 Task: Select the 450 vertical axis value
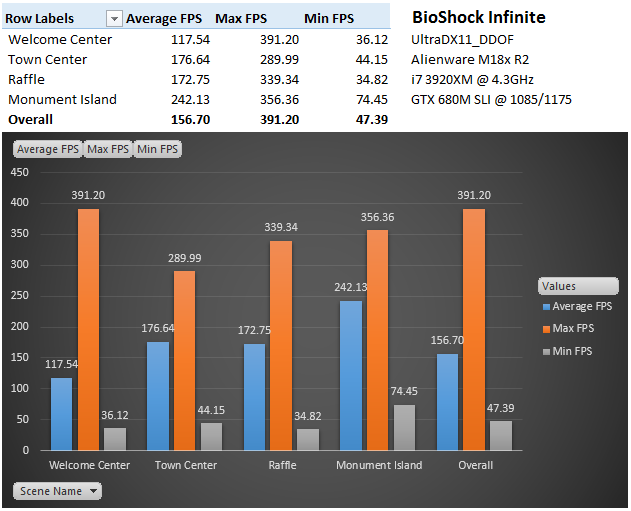pyautogui.click(x=19, y=172)
